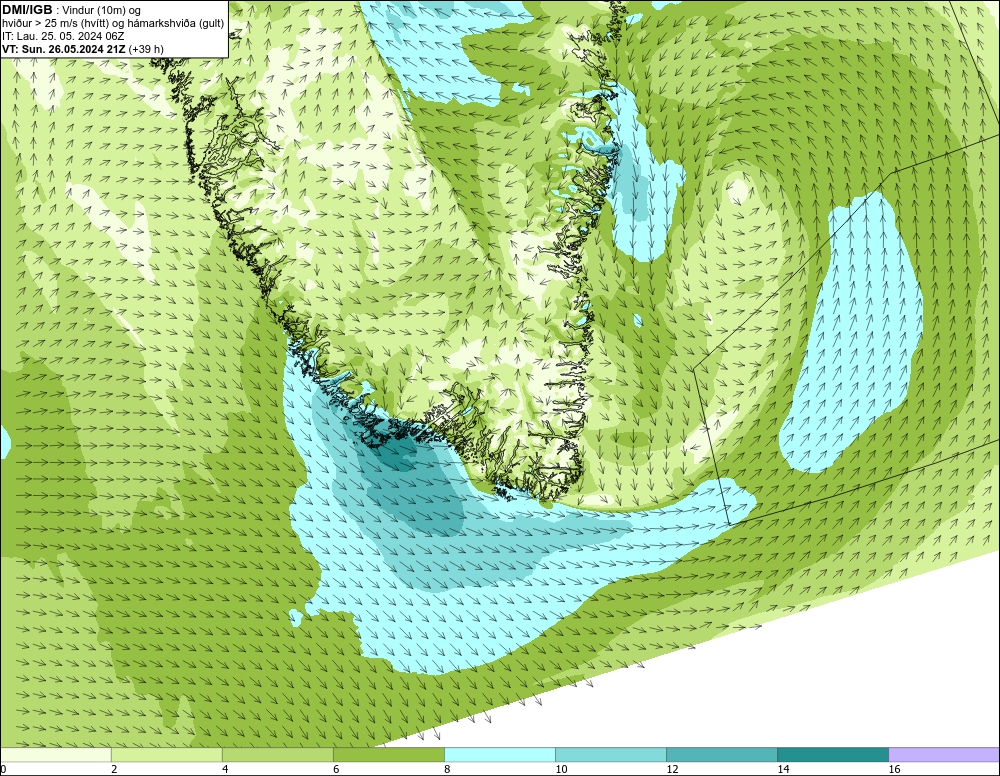Click the legend tick label '8'
Image resolution: width=1000 pixels, height=776 pixels.
(447, 770)
